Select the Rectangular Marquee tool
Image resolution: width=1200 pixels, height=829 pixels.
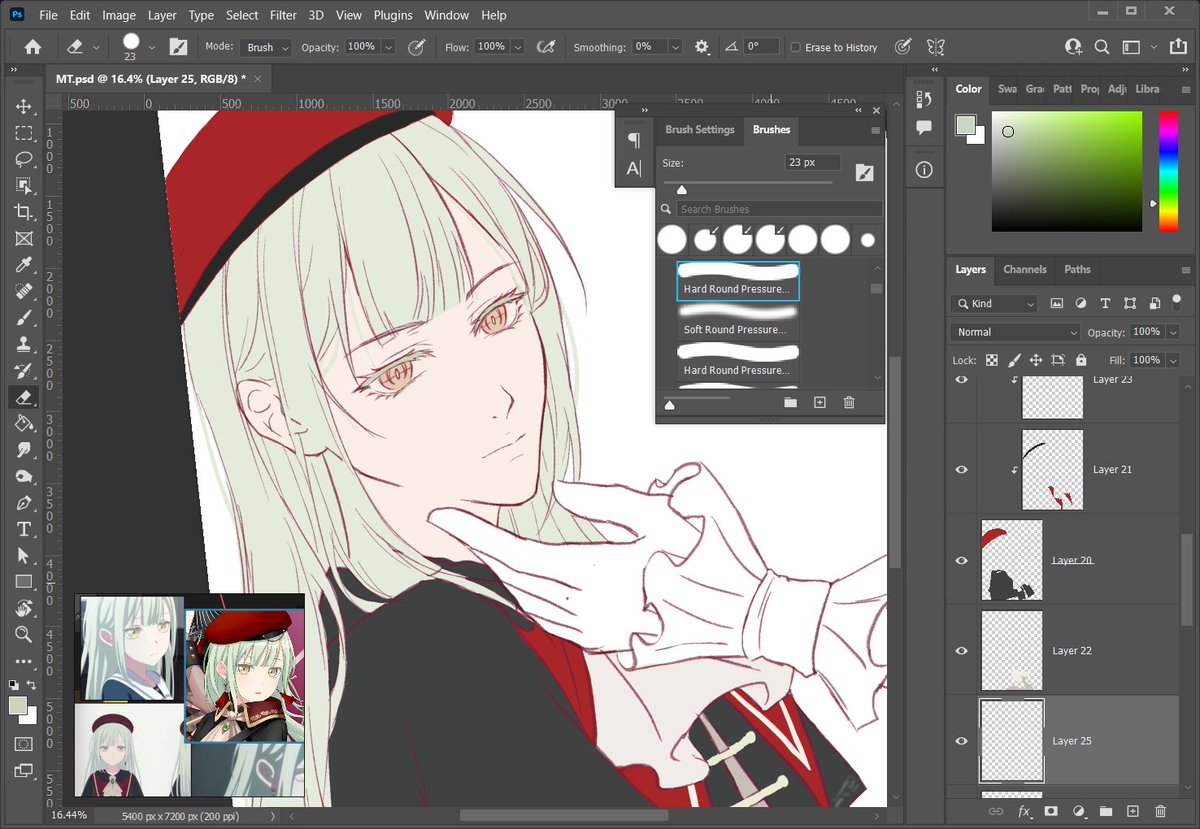(x=24, y=133)
